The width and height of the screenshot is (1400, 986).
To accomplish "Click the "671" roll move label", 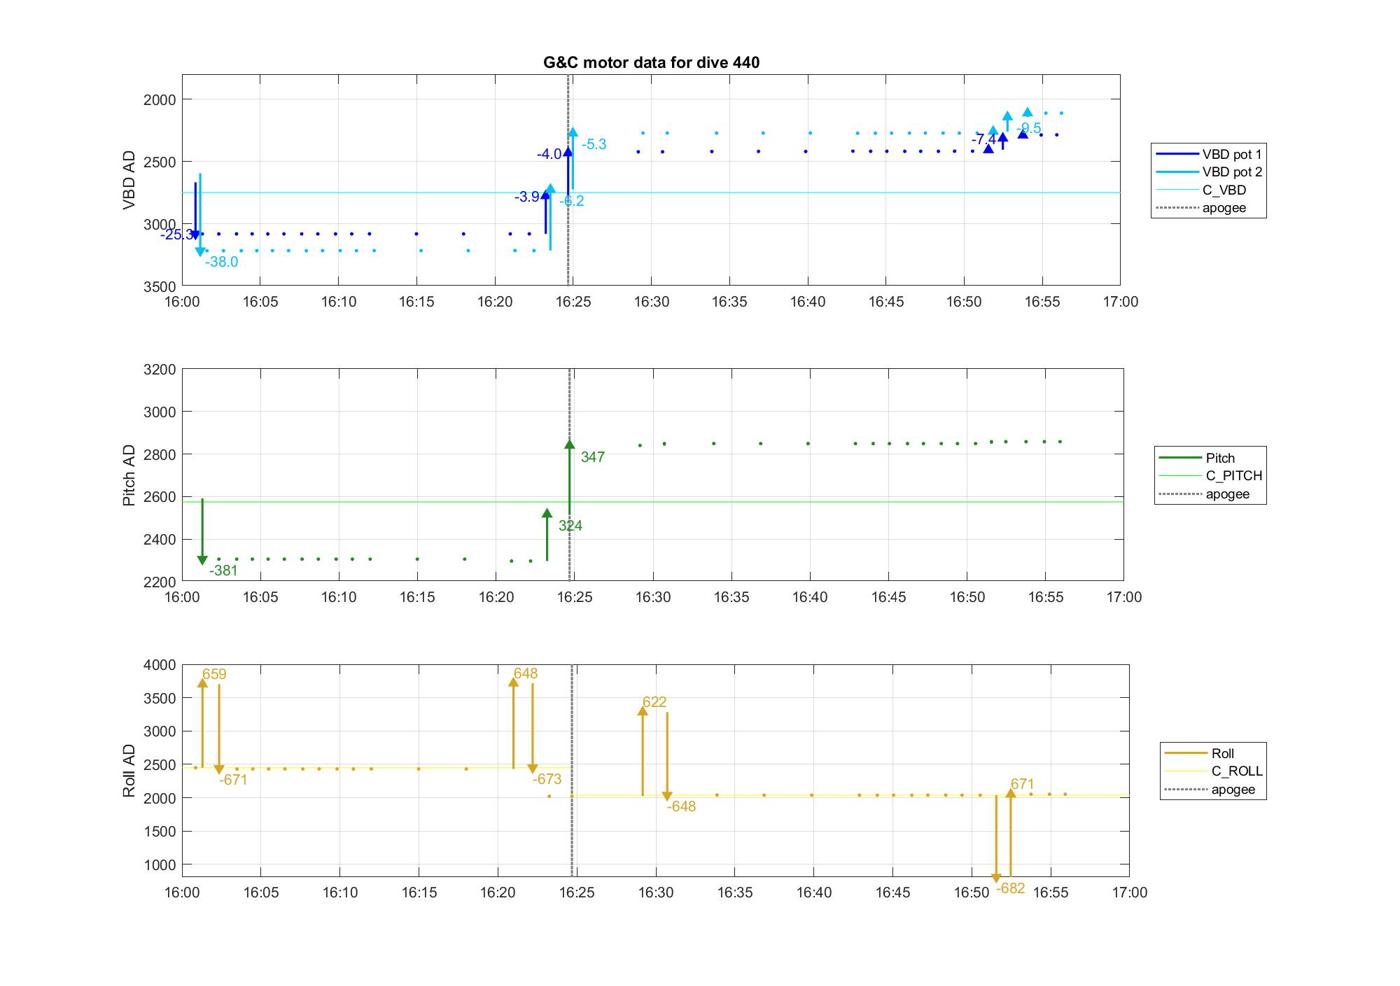I will [x=1022, y=784].
